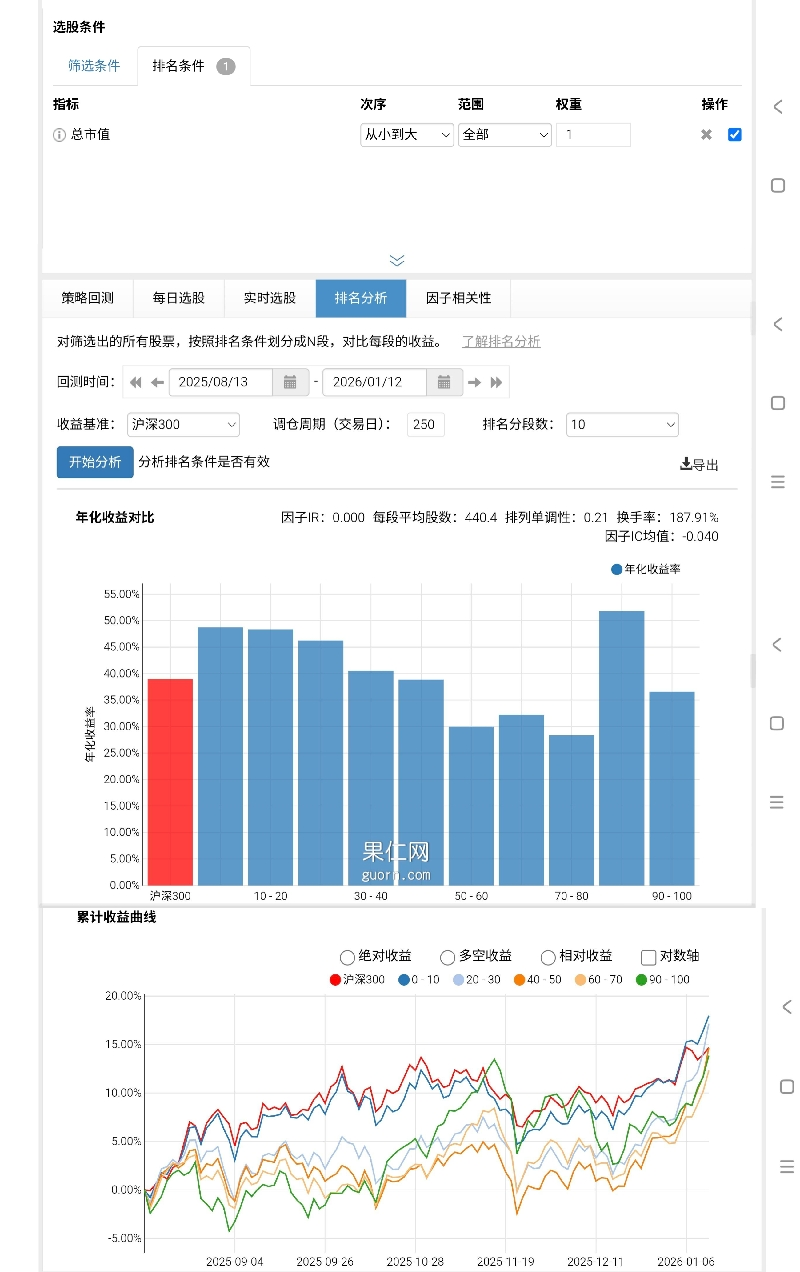Viewport: 800px width, 1272px height.
Task: Open the 了解排名分析 link
Action: pos(500,342)
